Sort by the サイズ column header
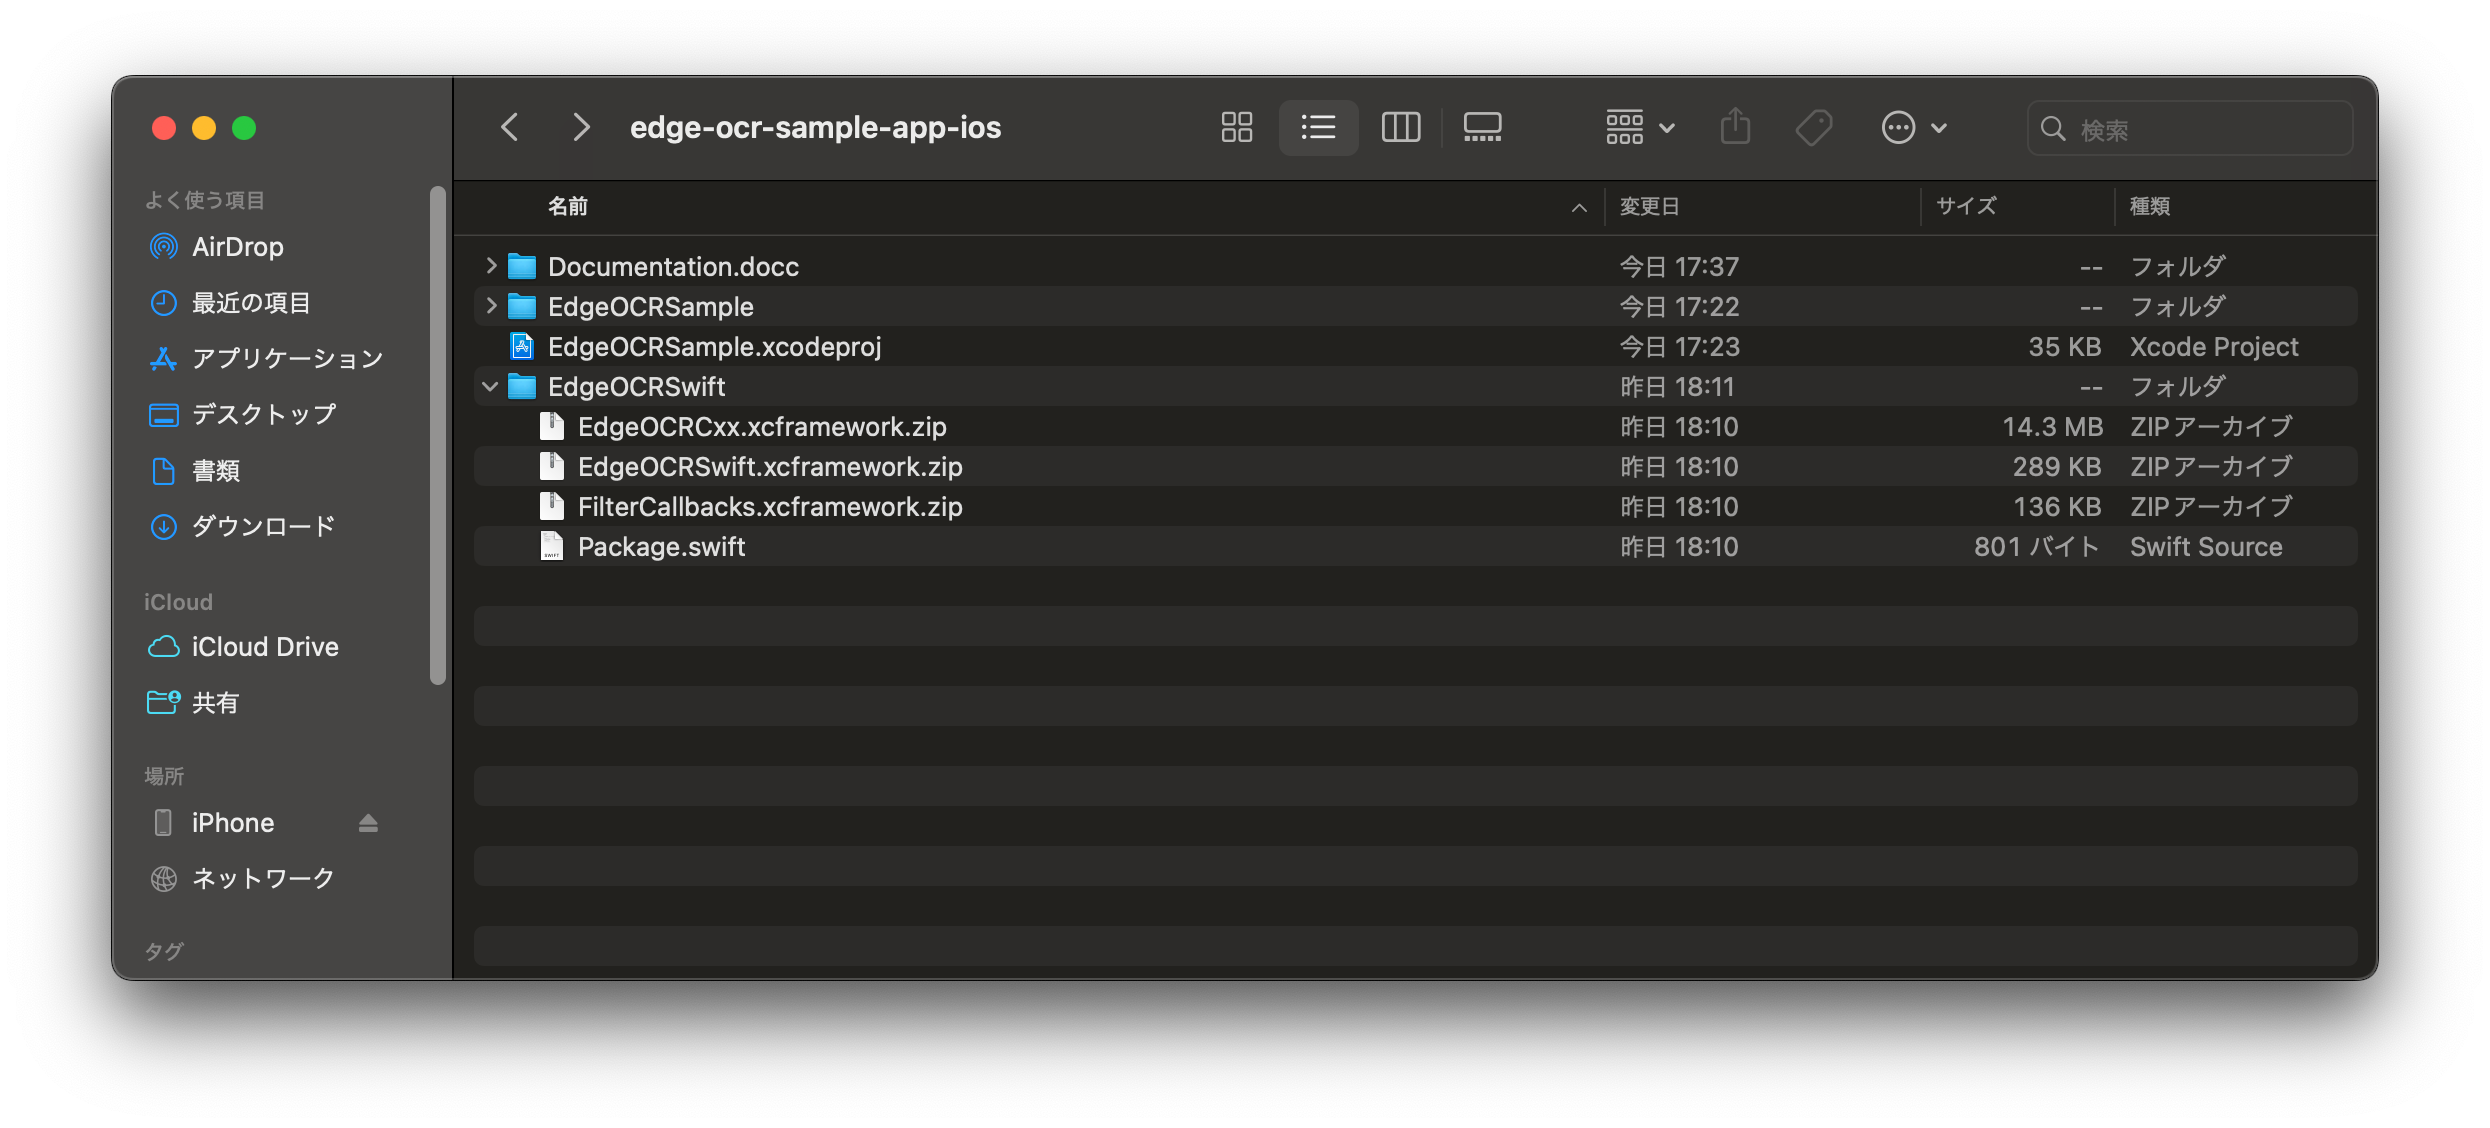Screen dimensions: 2490x1128 (1966, 207)
